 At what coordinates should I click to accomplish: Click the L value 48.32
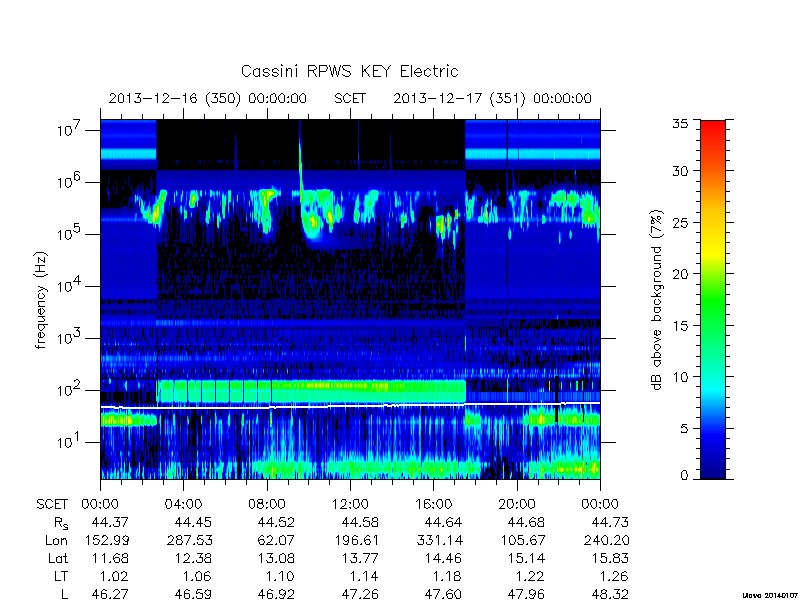tap(610, 594)
